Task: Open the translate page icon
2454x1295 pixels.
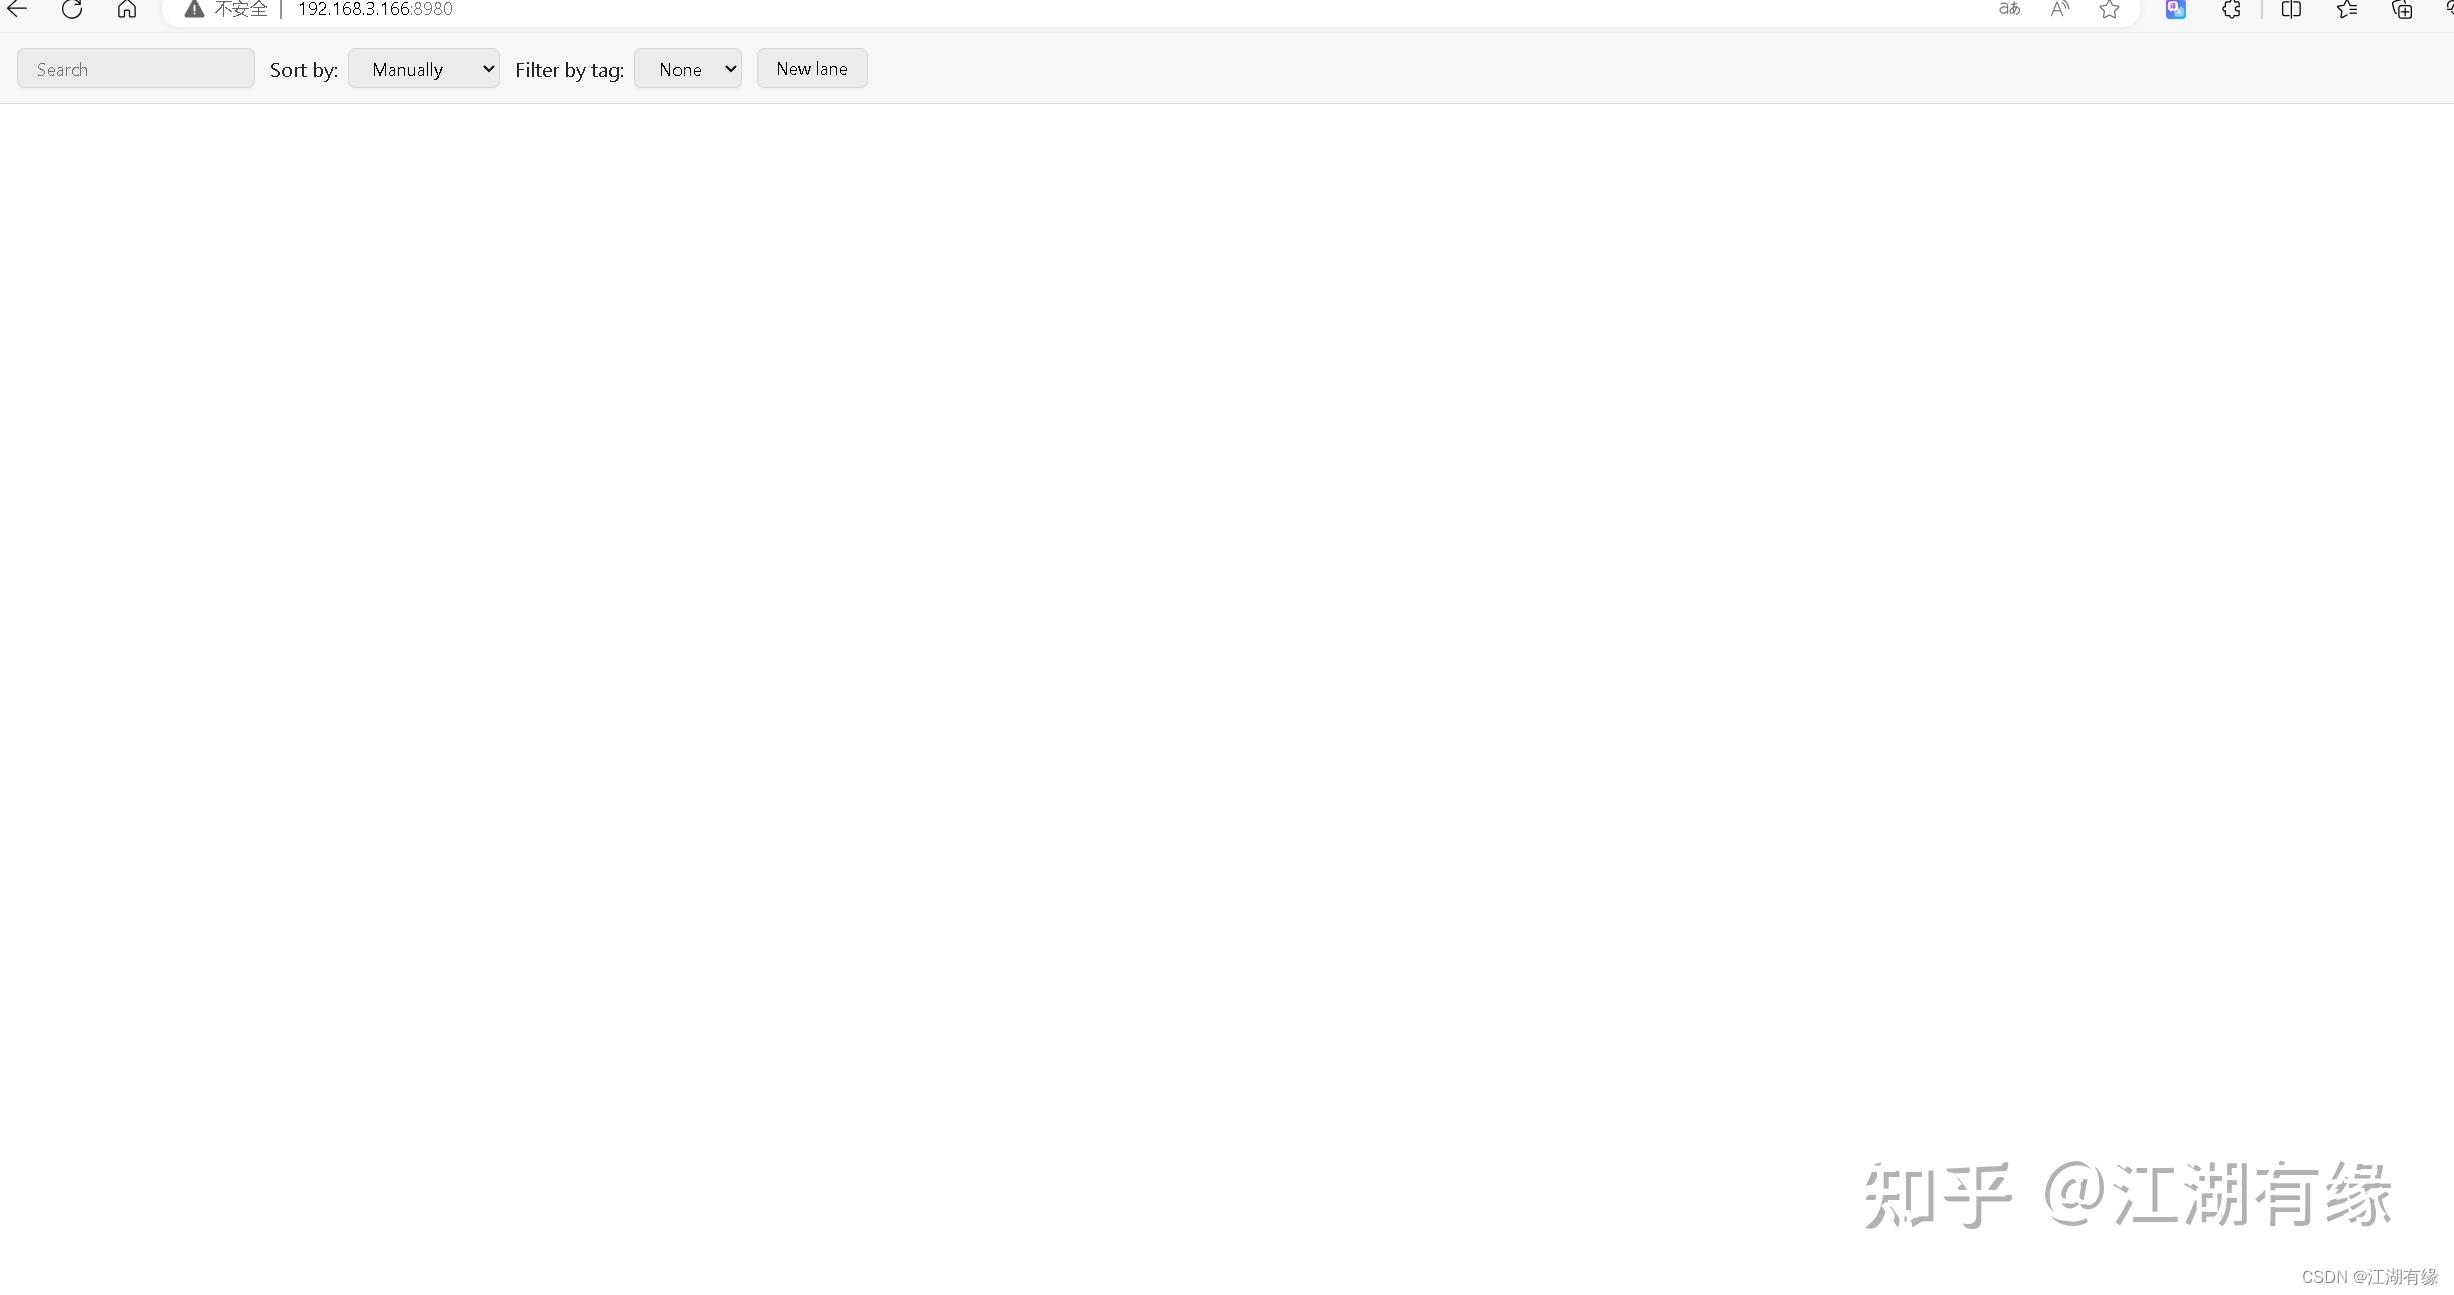Action: pos(2009,9)
